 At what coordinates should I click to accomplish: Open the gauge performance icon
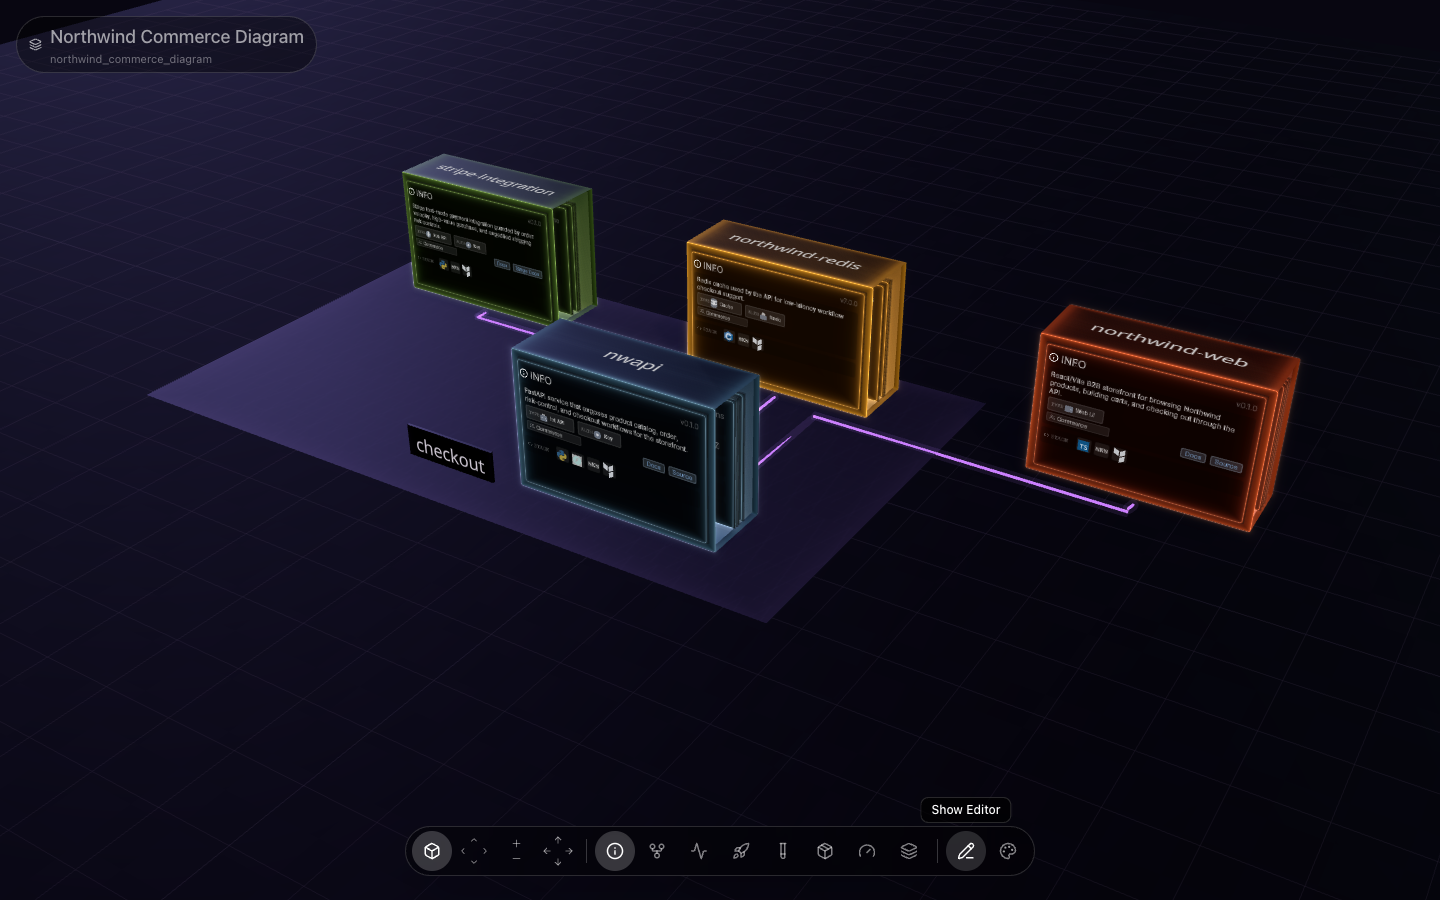[x=867, y=851]
